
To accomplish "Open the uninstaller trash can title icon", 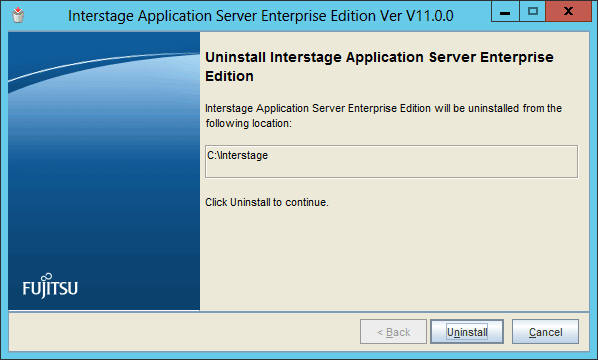I will click(18, 15).
